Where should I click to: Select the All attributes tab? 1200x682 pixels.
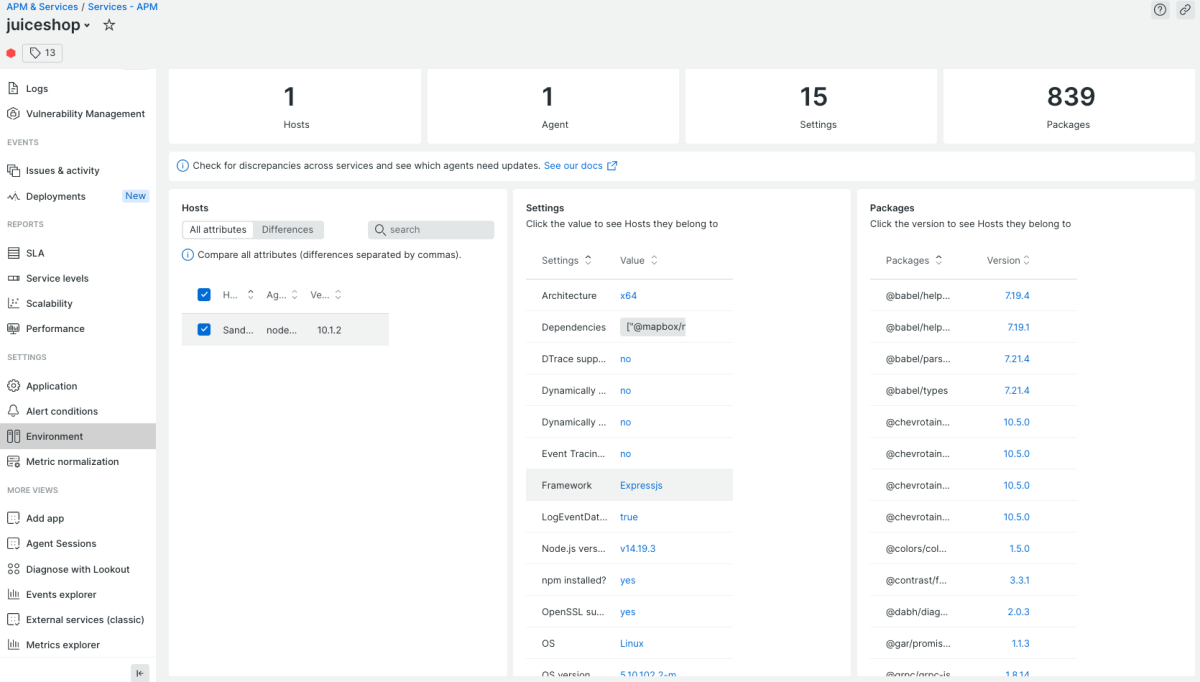pyautogui.click(x=218, y=230)
